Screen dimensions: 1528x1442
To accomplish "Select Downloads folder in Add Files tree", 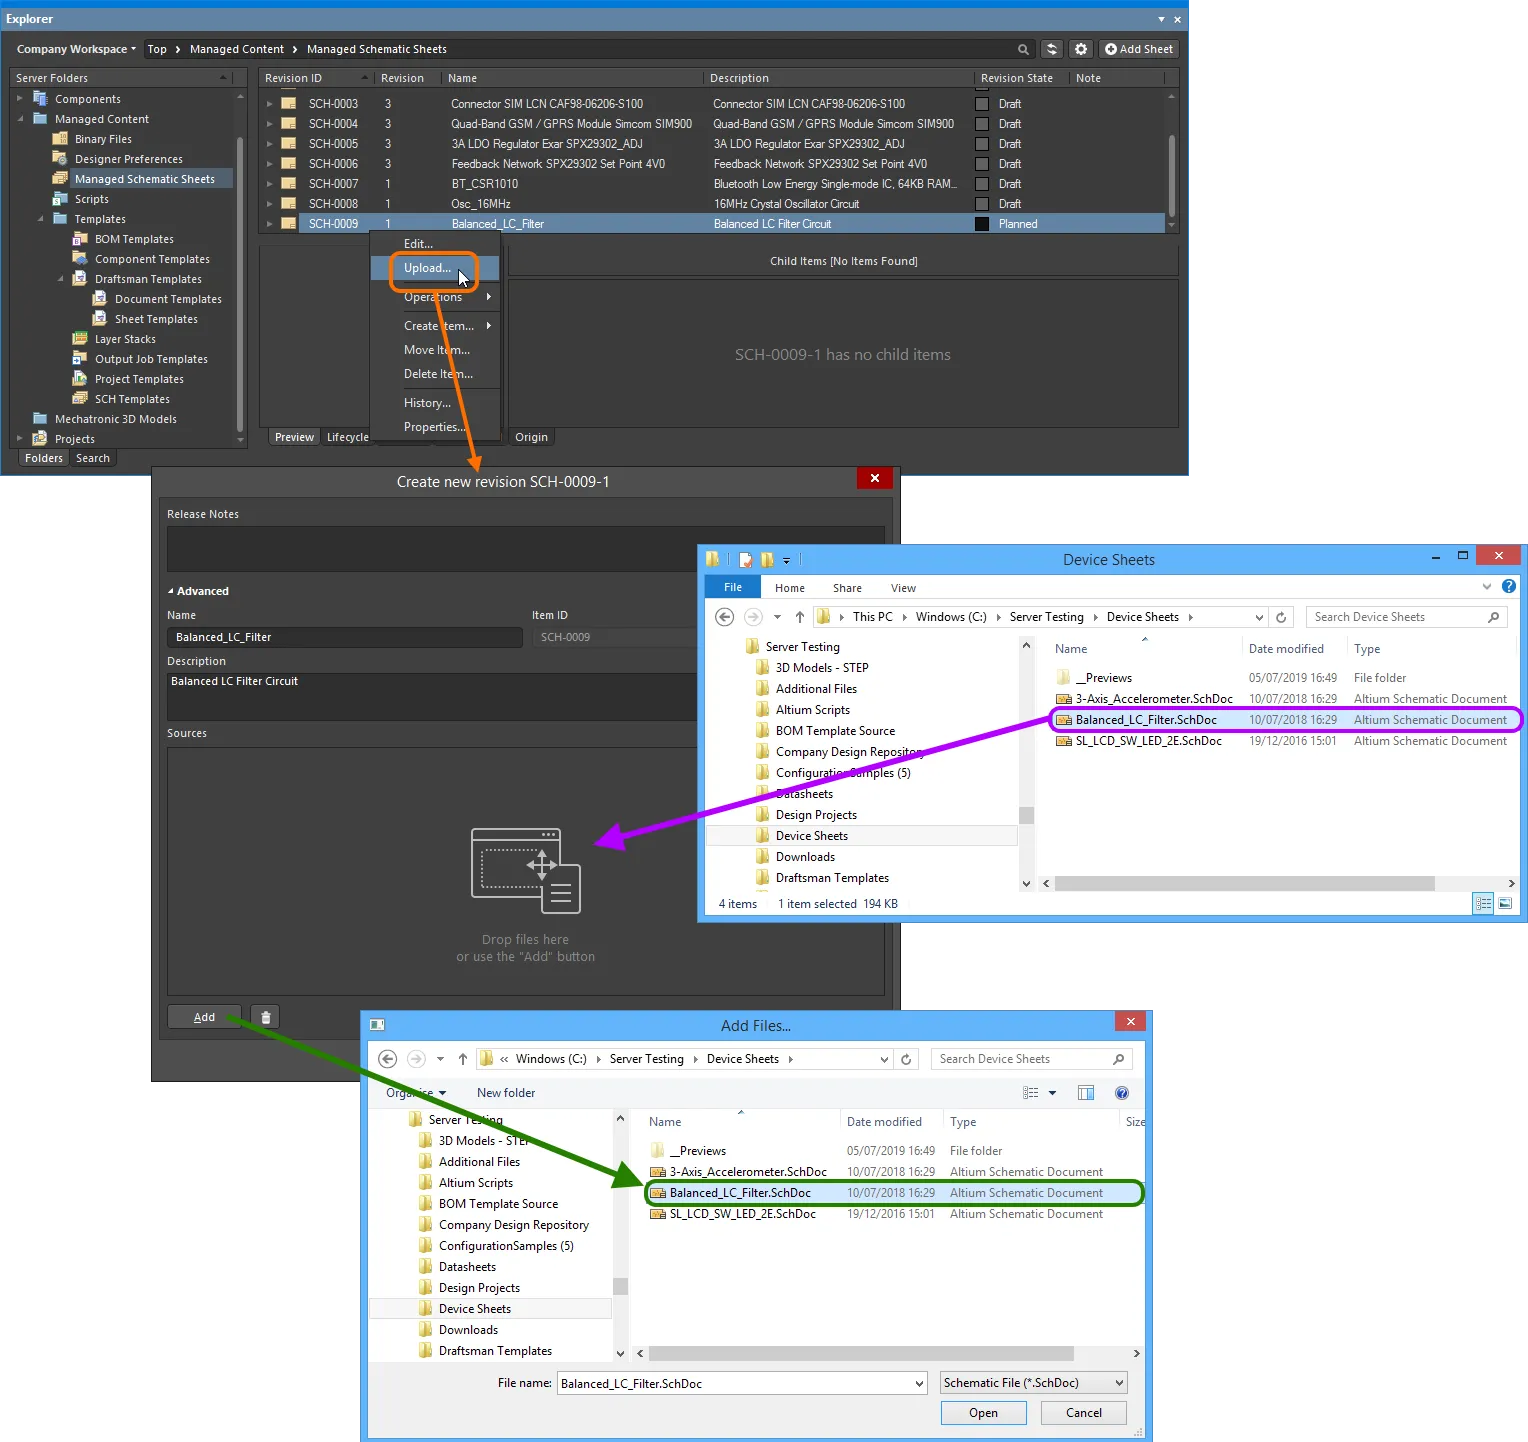I will (468, 1330).
